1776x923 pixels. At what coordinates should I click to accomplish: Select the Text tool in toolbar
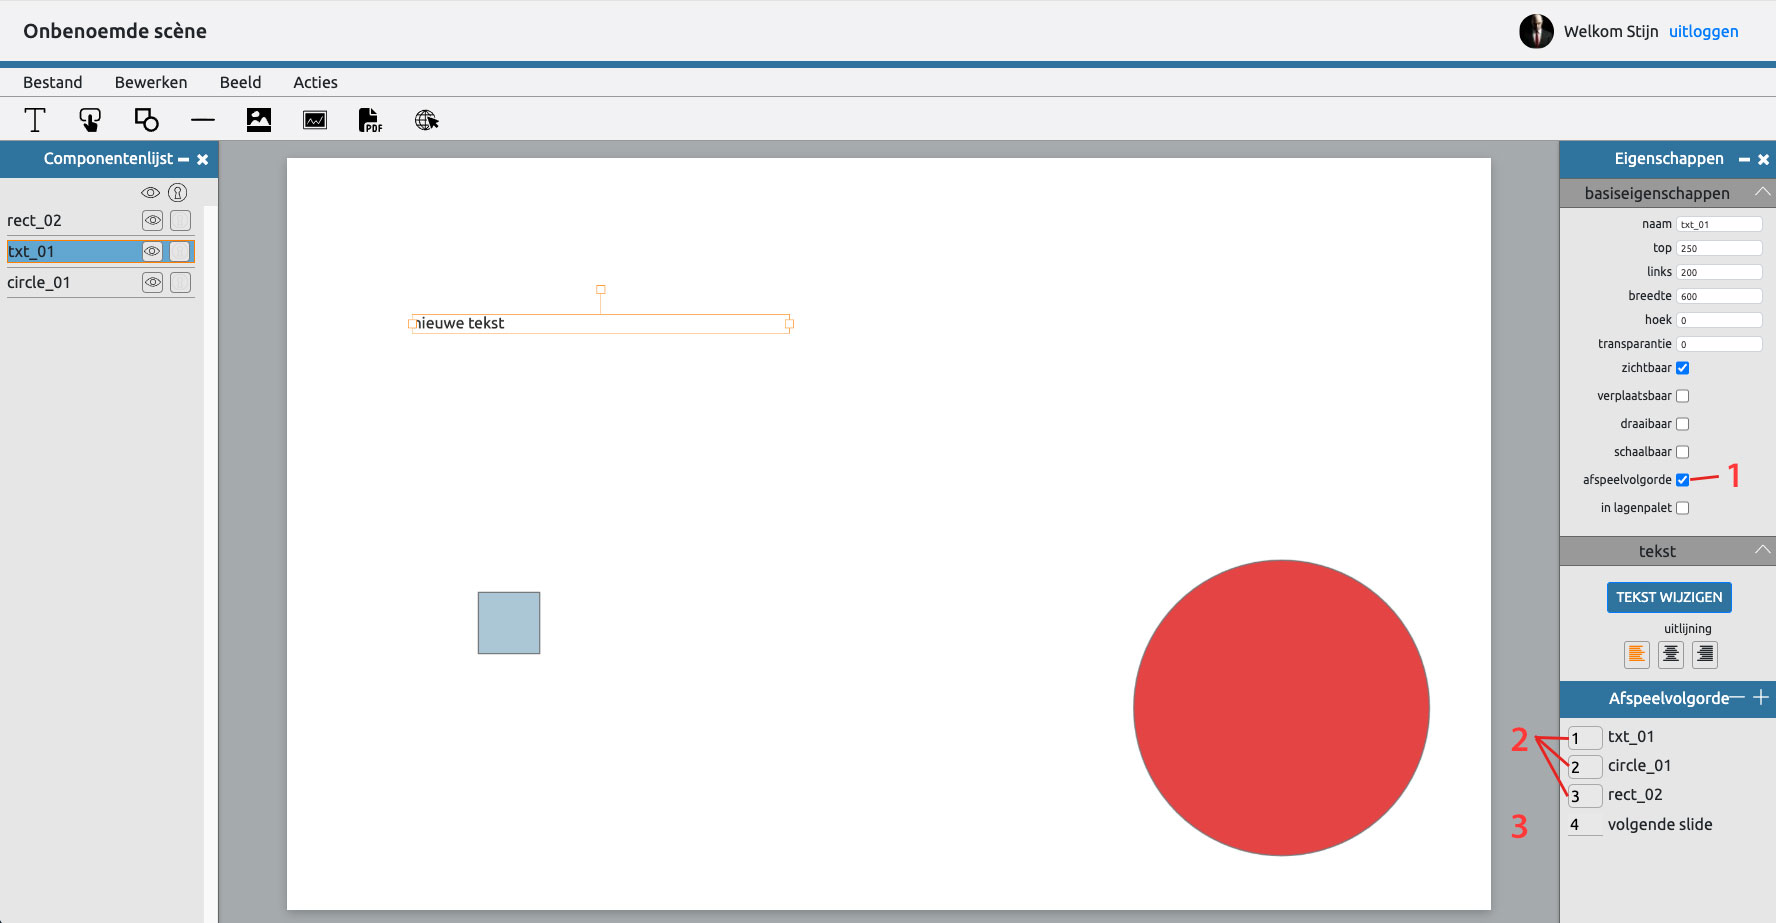(x=35, y=120)
